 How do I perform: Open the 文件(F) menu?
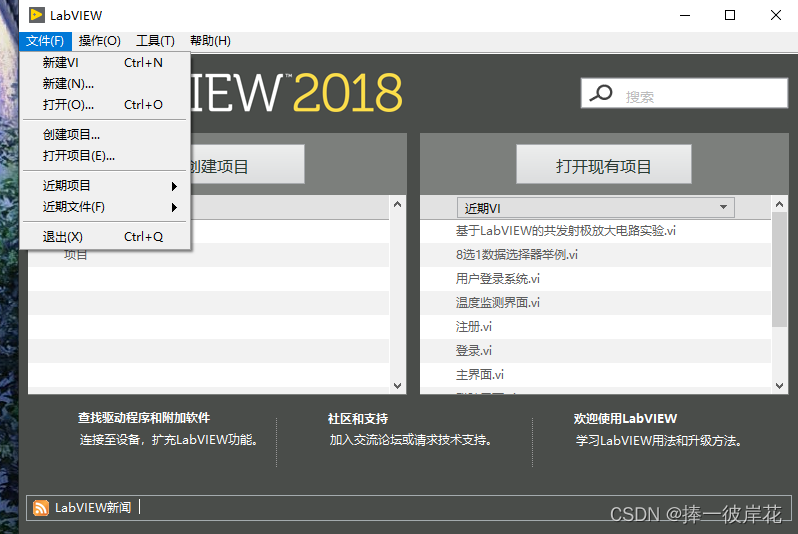click(x=45, y=41)
